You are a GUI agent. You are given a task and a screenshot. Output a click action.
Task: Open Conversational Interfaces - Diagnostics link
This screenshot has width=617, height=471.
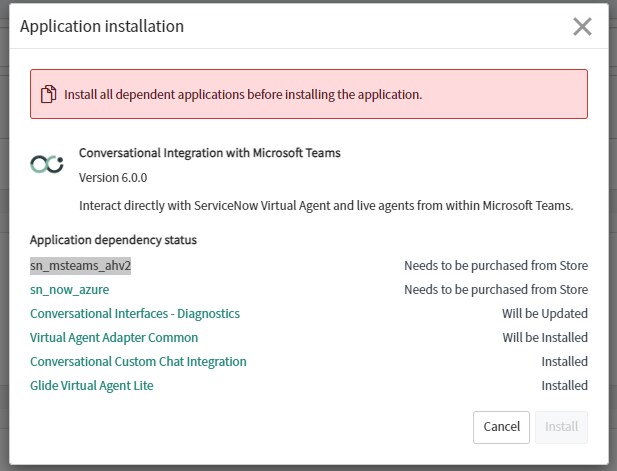pos(135,314)
